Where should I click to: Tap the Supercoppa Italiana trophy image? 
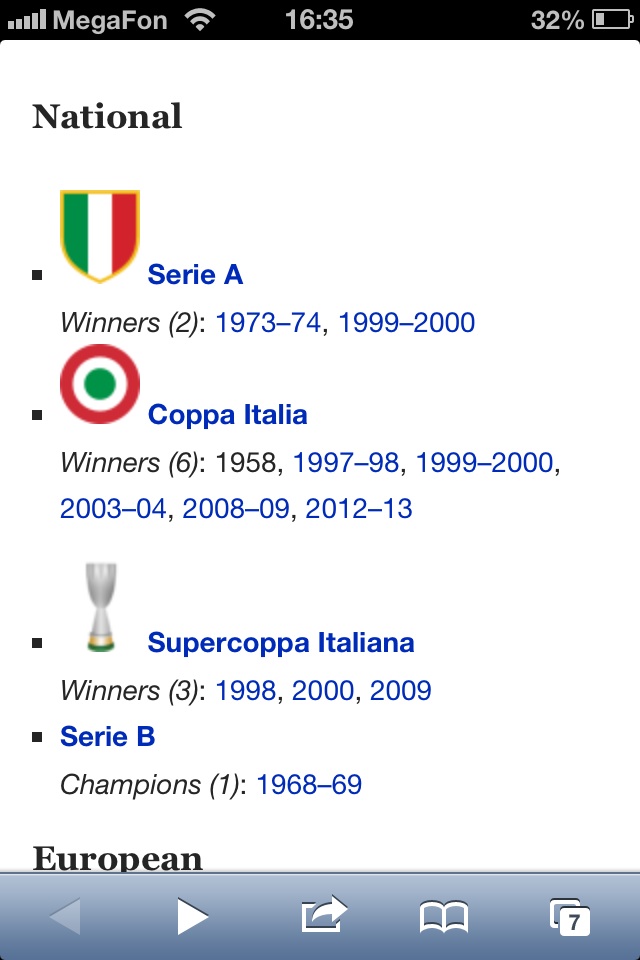[100, 607]
